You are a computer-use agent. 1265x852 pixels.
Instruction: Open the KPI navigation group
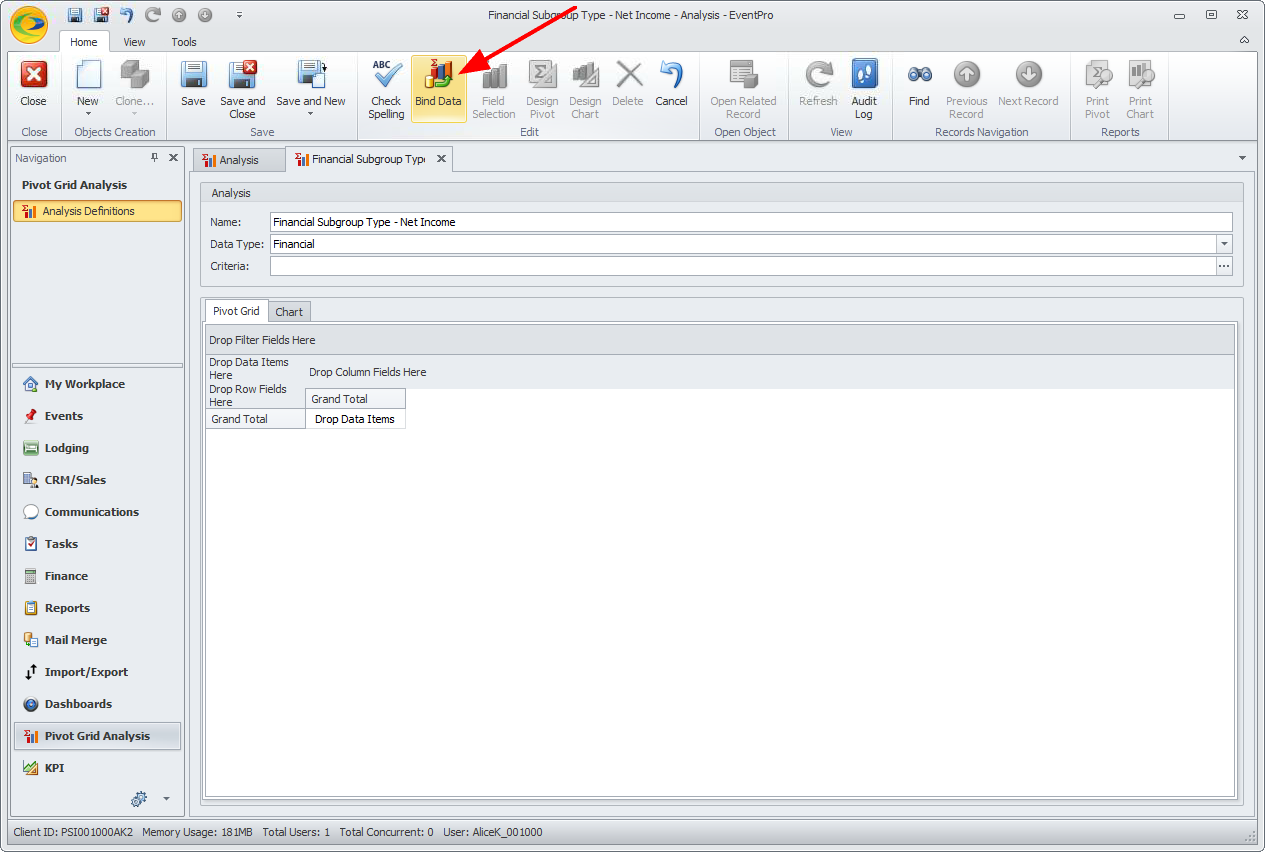coord(98,768)
